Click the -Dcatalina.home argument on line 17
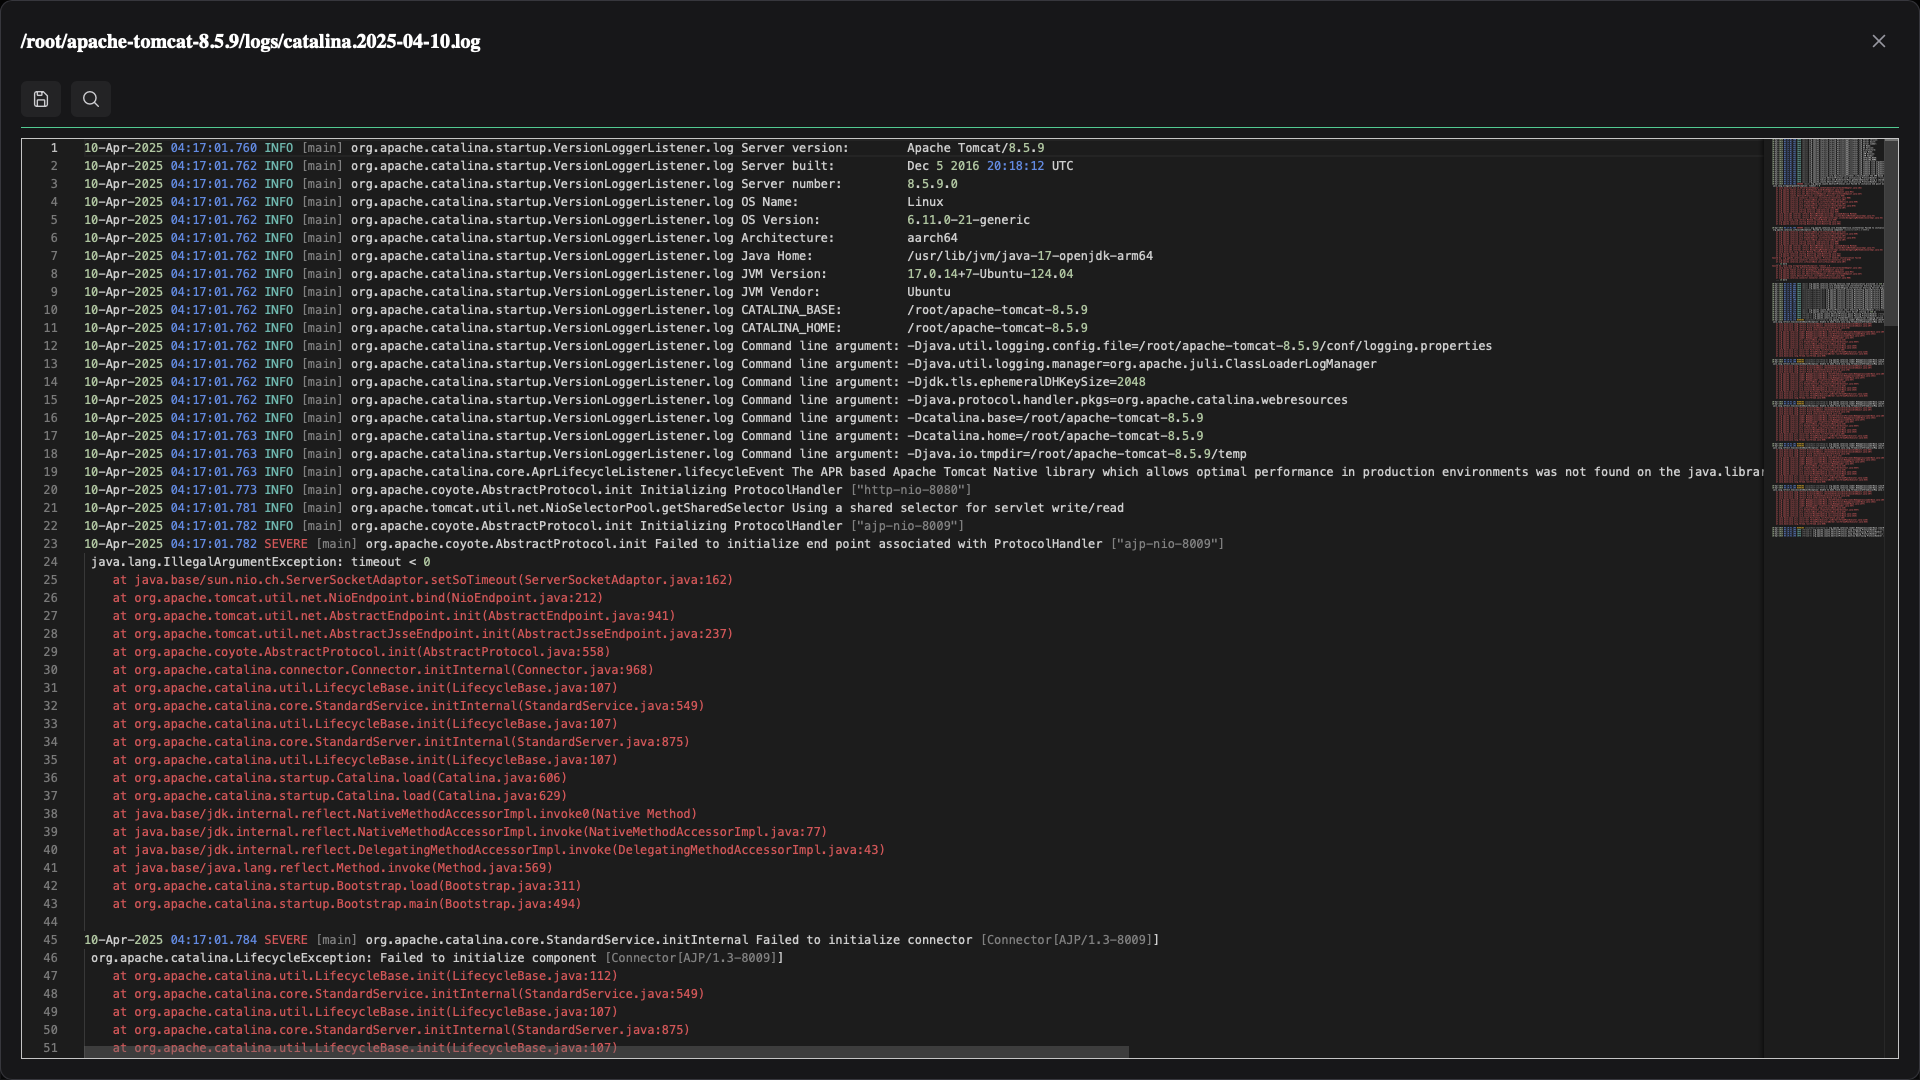The width and height of the screenshot is (1920, 1080). pyautogui.click(x=1055, y=436)
